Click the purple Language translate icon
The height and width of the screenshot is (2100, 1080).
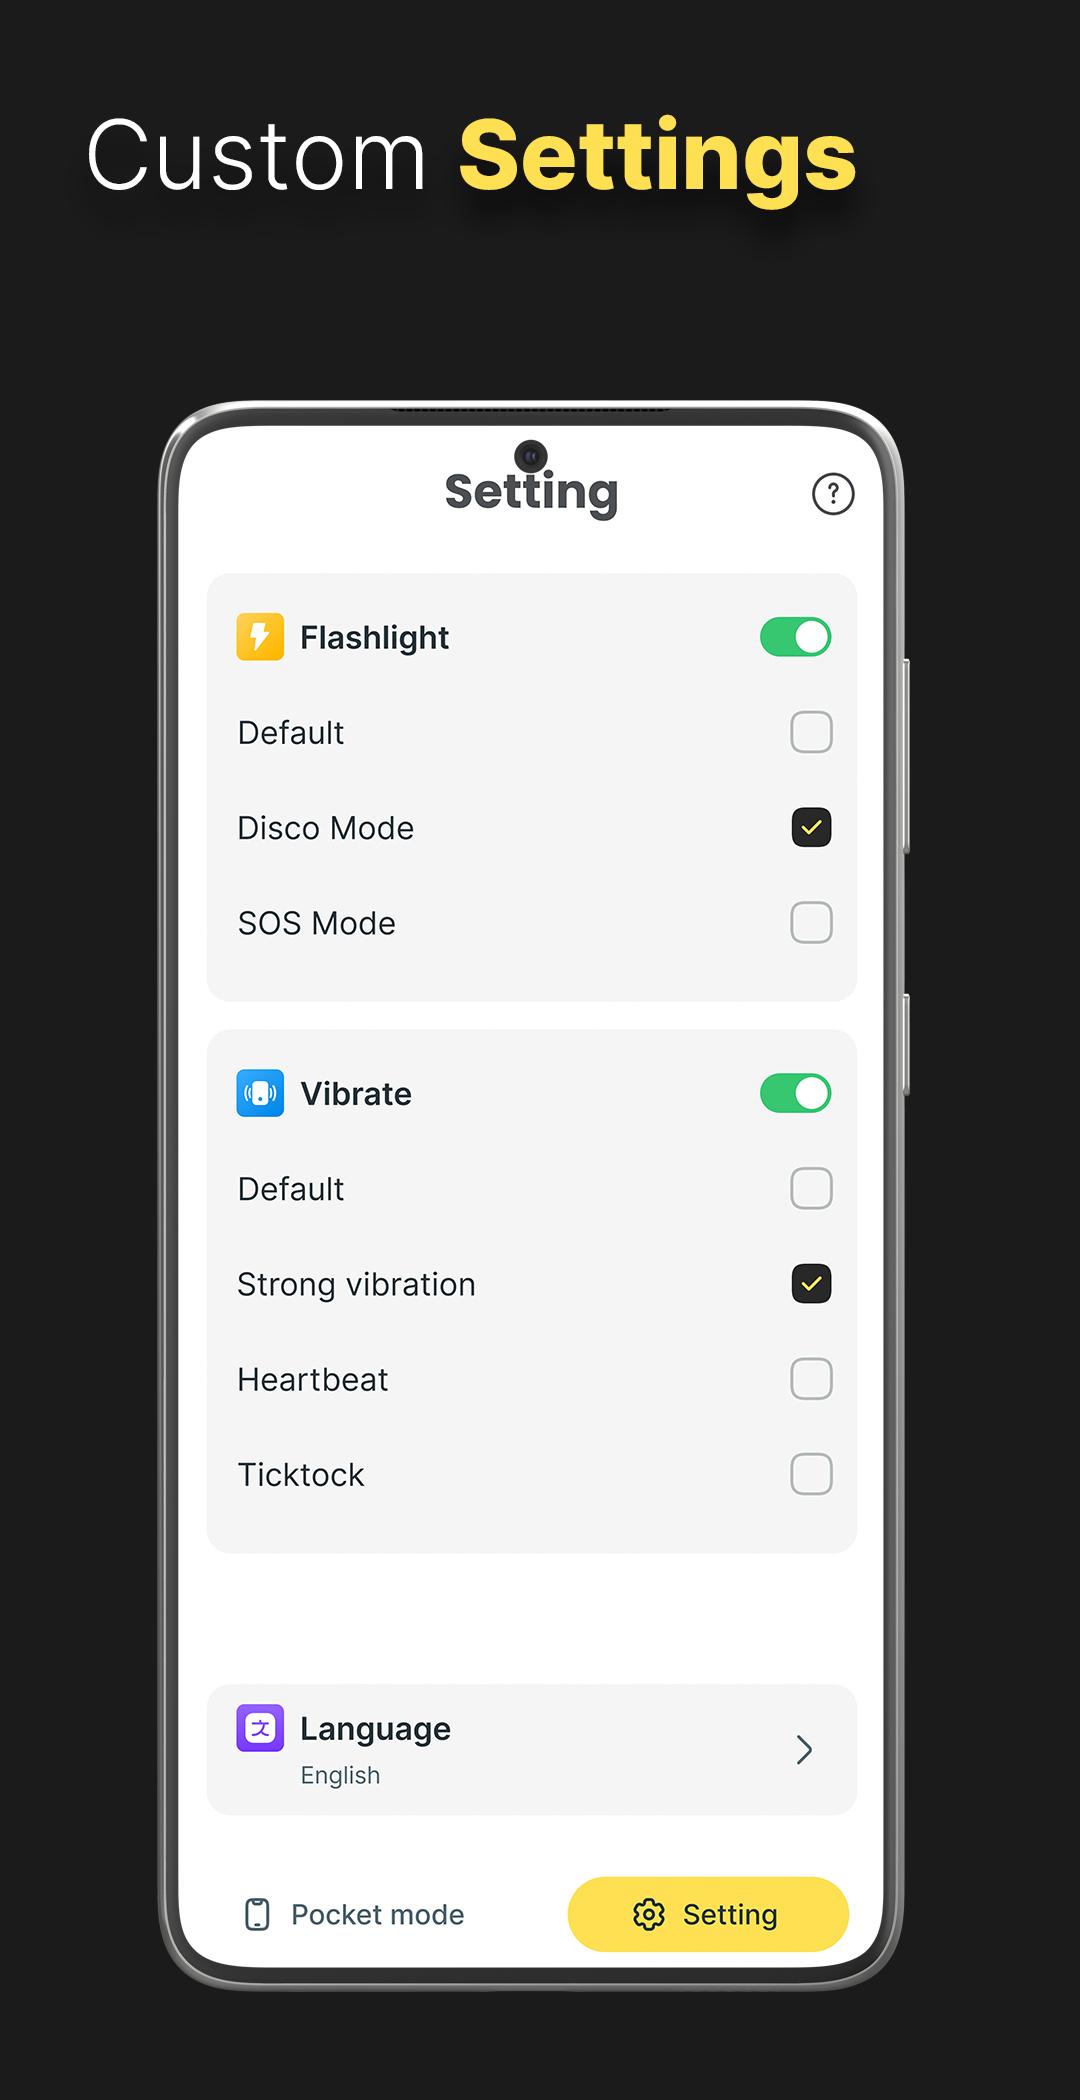coord(260,1728)
